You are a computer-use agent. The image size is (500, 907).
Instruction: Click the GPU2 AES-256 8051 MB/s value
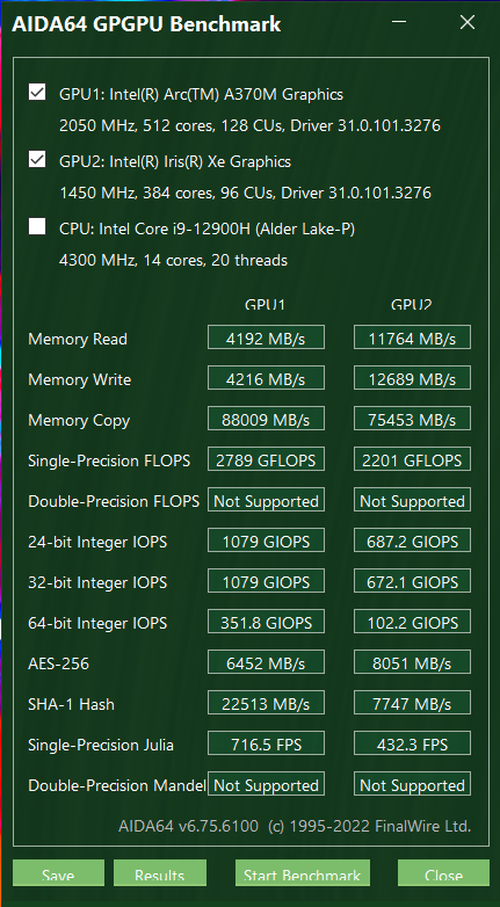[x=412, y=662]
